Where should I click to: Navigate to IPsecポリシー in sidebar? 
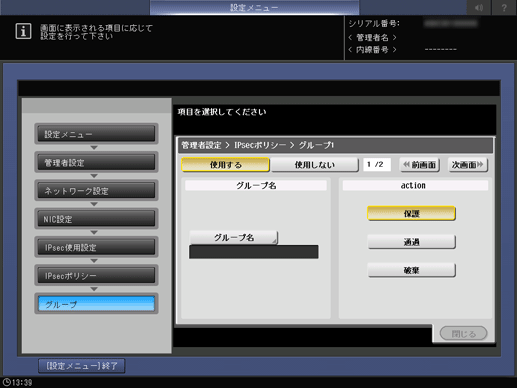click(x=96, y=276)
